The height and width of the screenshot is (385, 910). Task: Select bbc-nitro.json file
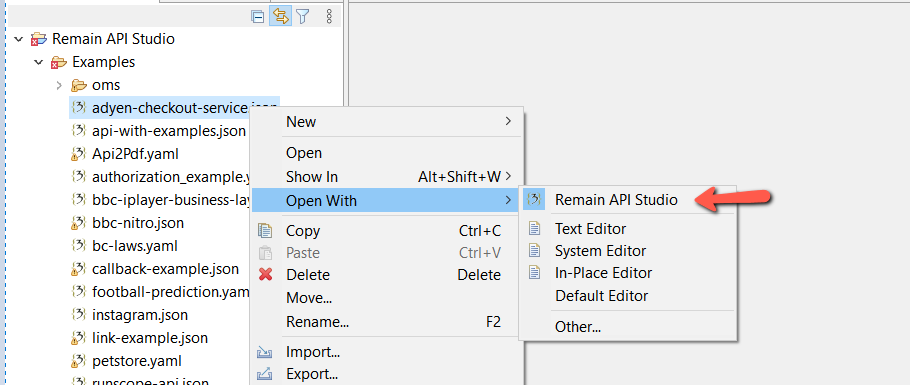[x=138, y=223]
